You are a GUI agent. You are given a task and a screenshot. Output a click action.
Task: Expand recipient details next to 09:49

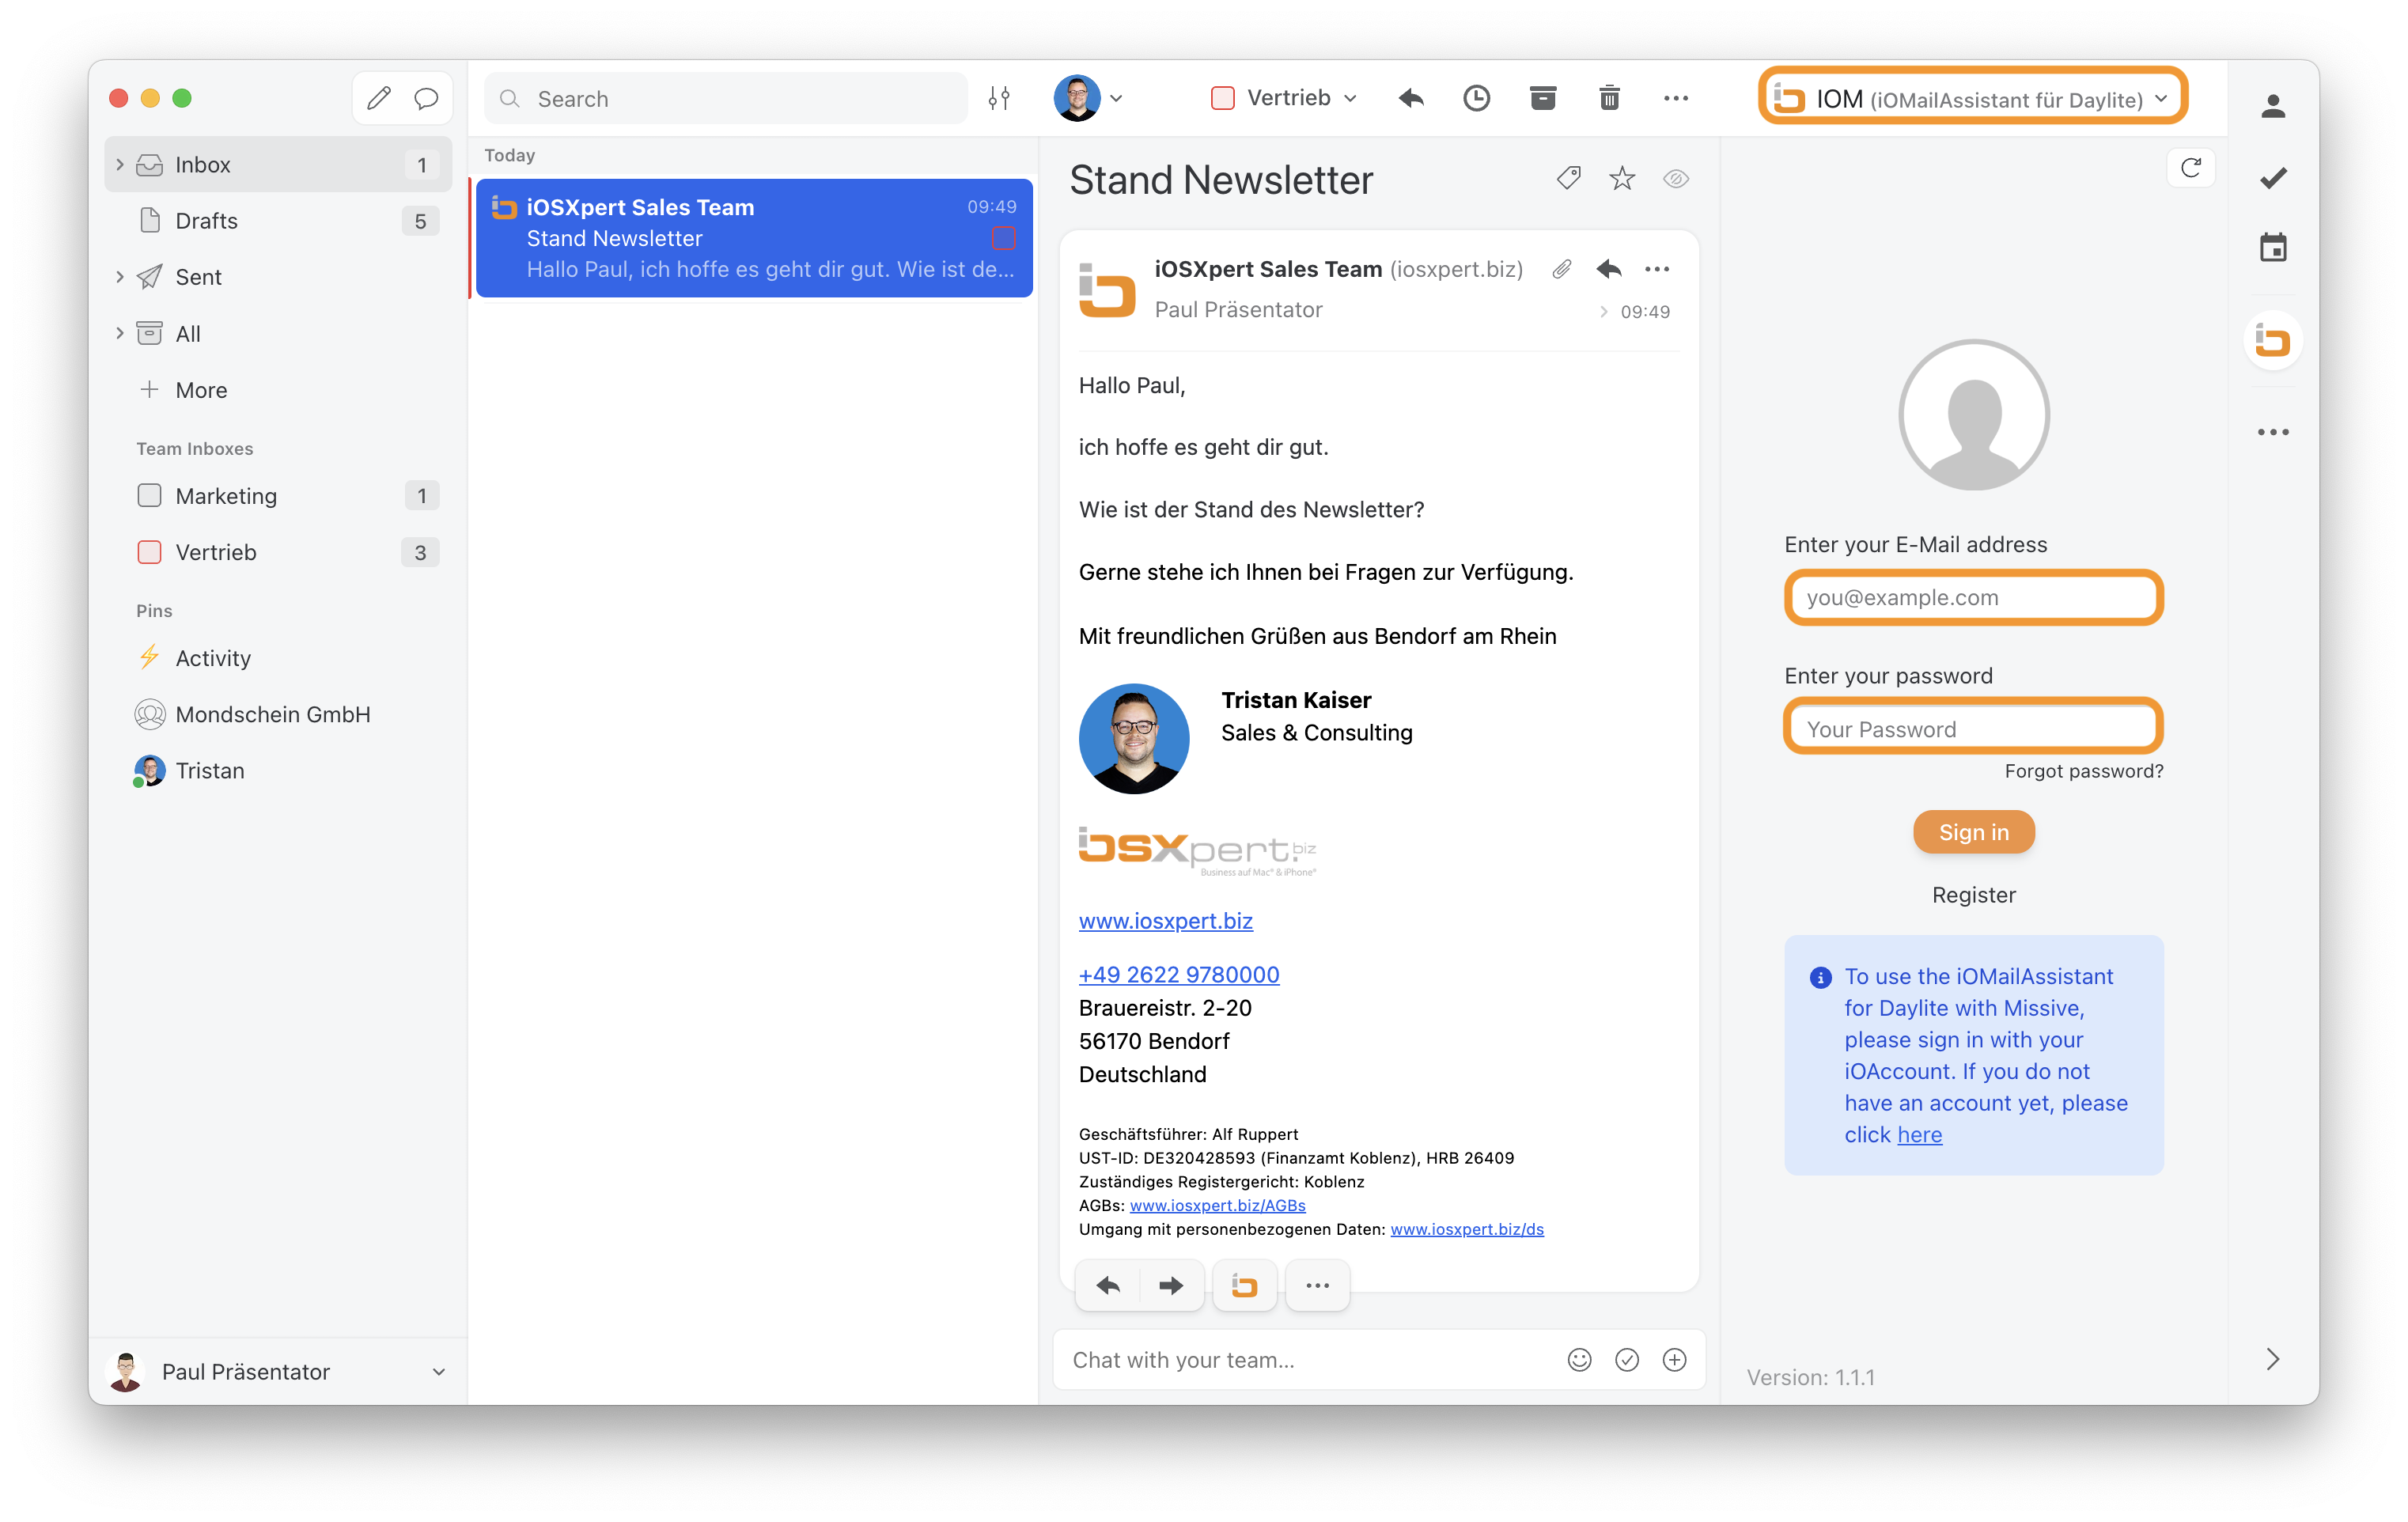coord(1604,312)
